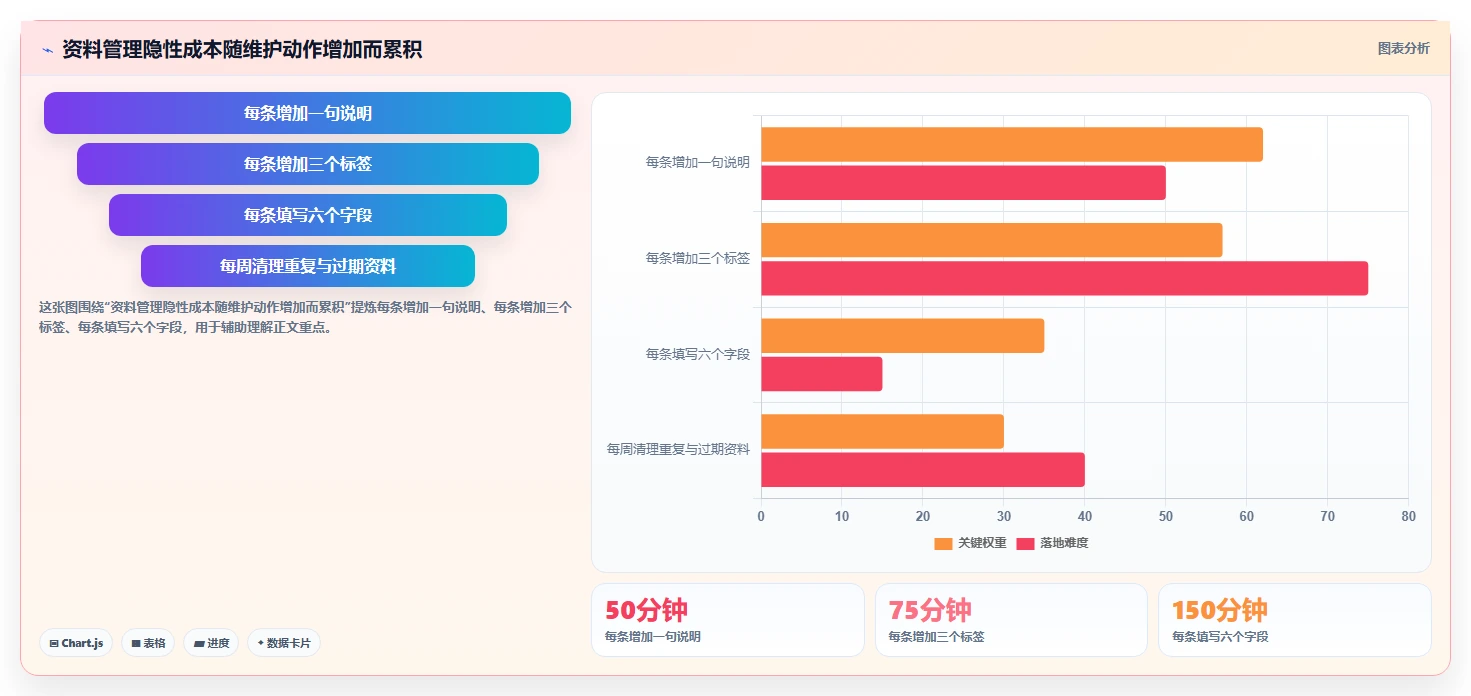This screenshot has height=696, width=1471.
Task: Click the x-axis tick value 20
Action: tap(923, 516)
